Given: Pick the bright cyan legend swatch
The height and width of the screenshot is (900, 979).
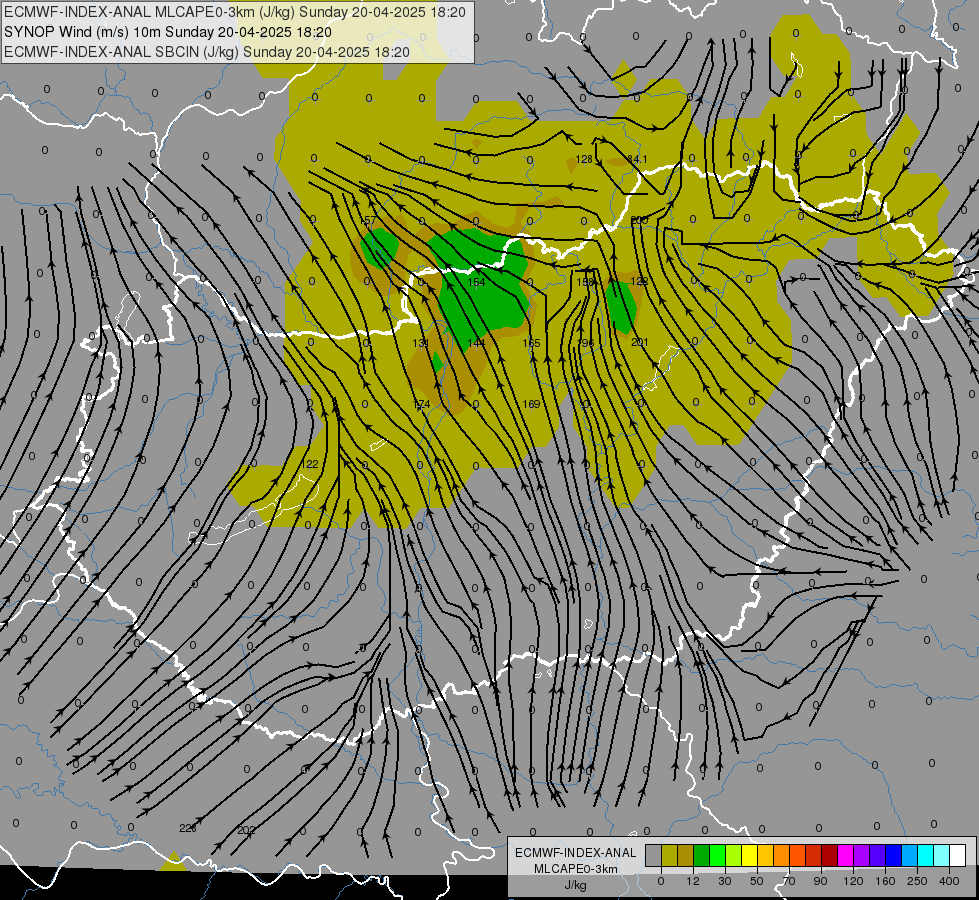Looking at the screenshot, I should click(x=925, y=856).
